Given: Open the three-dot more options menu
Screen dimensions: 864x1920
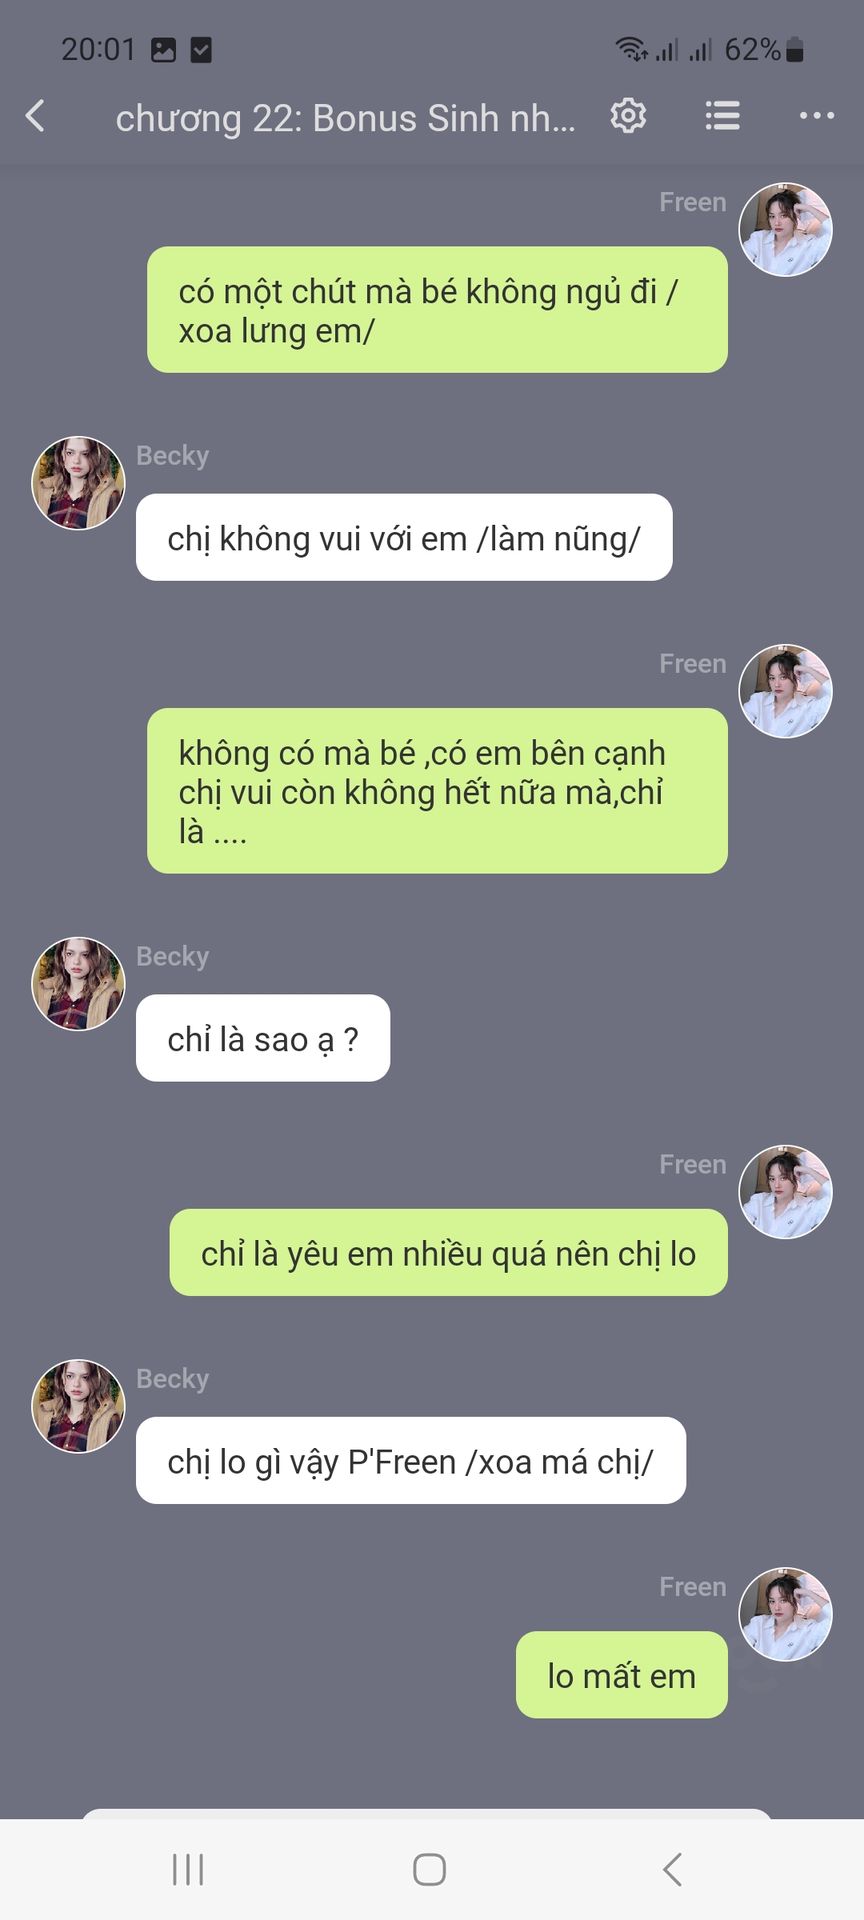Looking at the screenshot, I should coord(816,116).
